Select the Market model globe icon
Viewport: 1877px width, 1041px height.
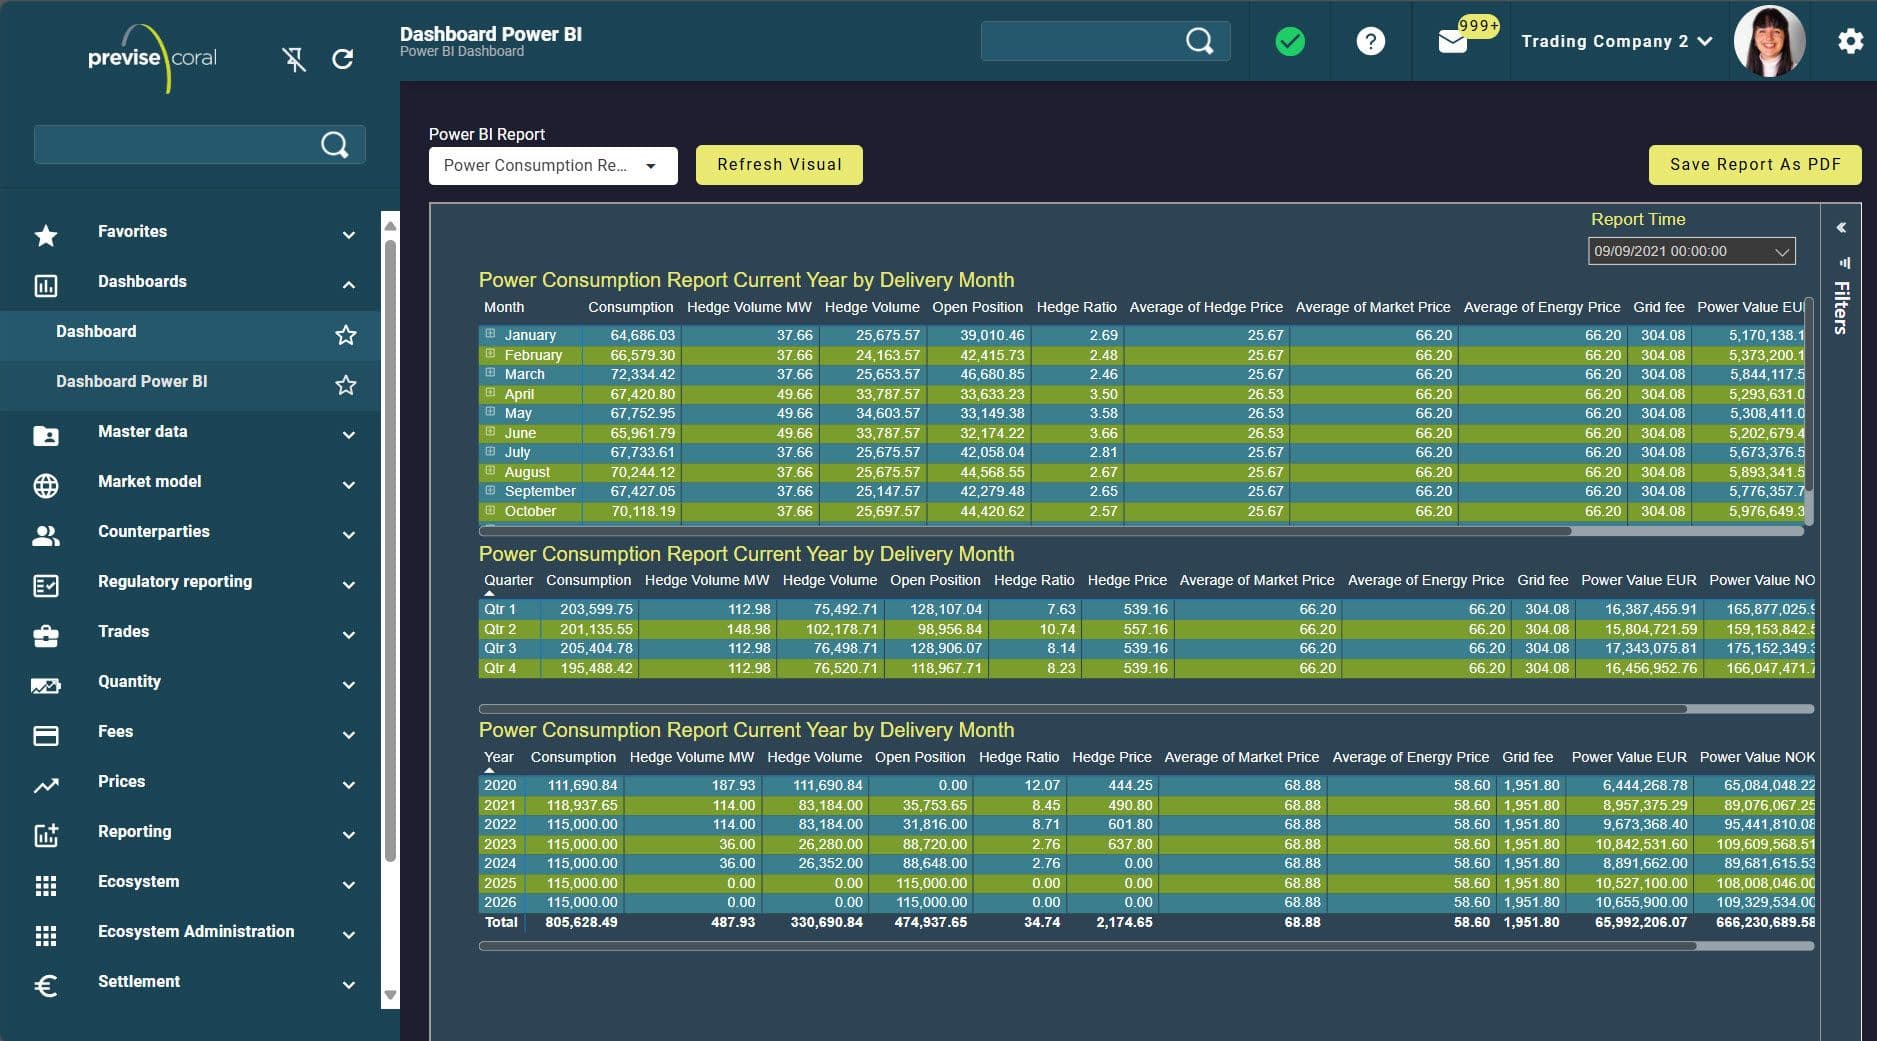click(x=45, y=486)
